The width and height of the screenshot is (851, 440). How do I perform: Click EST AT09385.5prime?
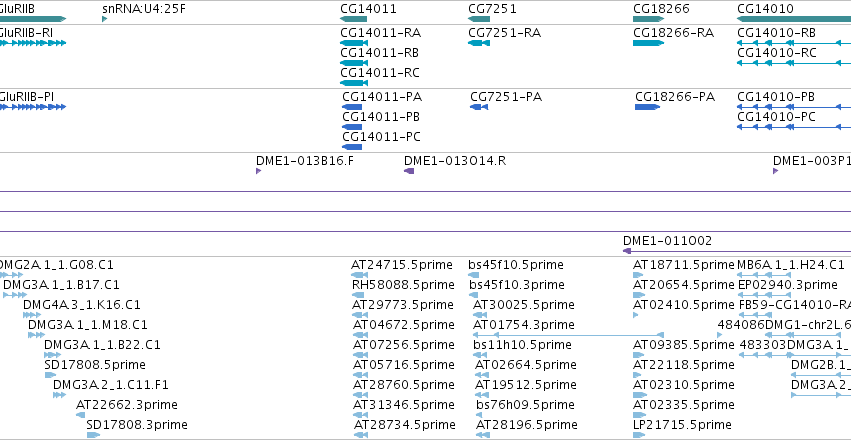(x=639, y=355)
